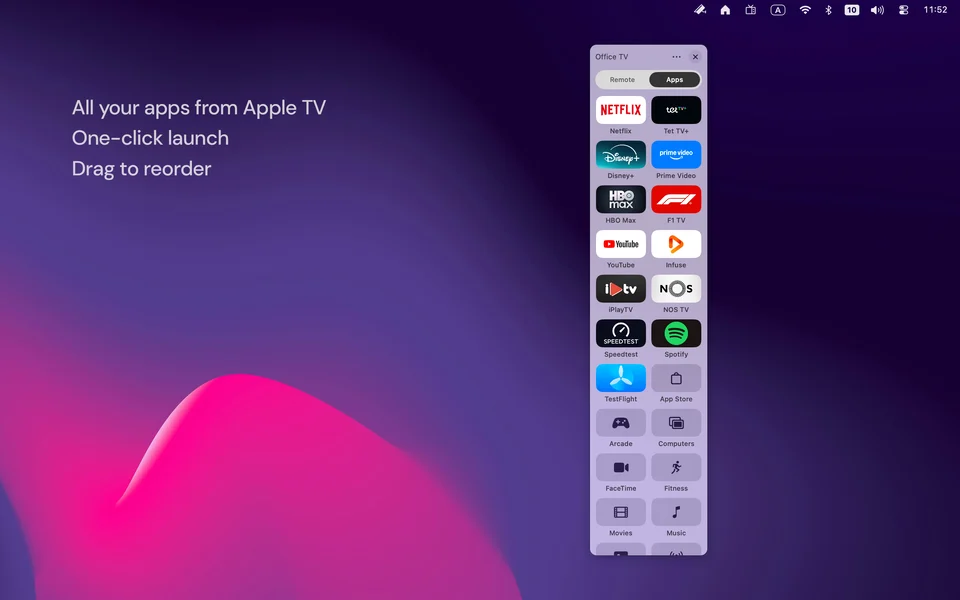Launch the HBO Max app

[621, 200]
